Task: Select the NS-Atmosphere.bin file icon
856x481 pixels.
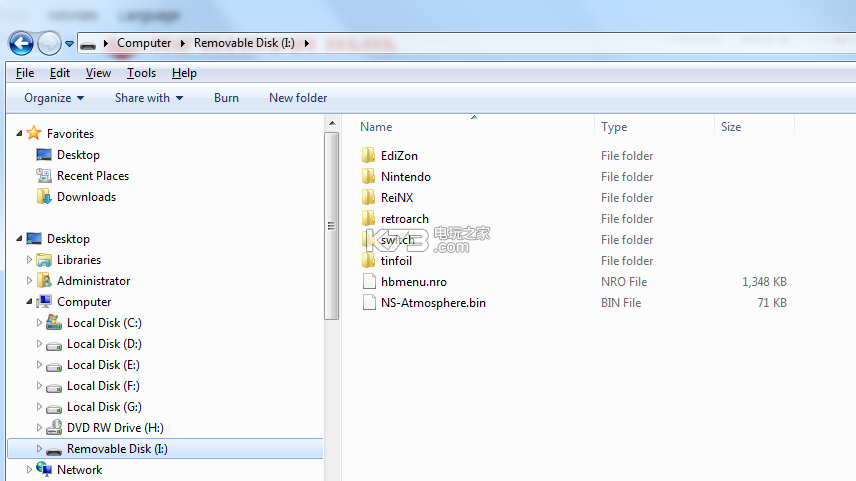Action: tap(368, 303)
